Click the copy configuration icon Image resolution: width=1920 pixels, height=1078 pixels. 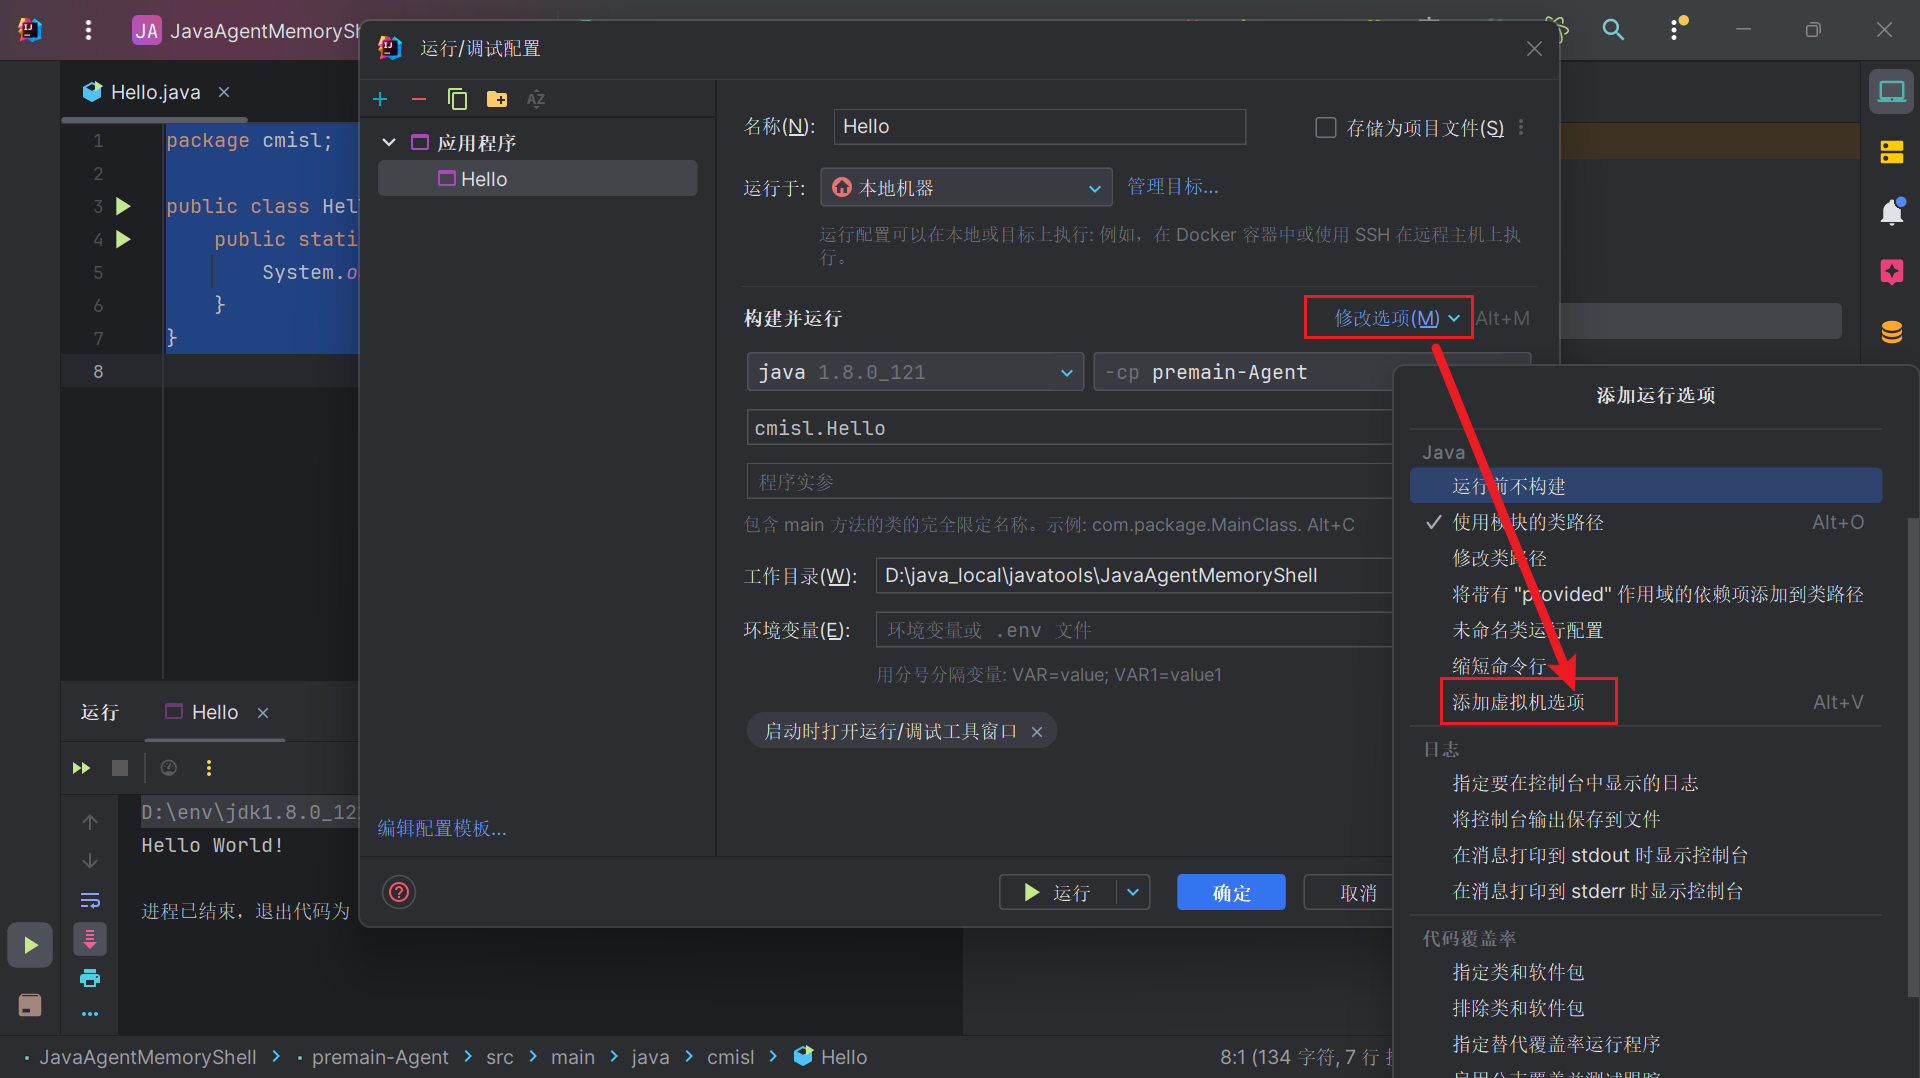click(457, 99)
